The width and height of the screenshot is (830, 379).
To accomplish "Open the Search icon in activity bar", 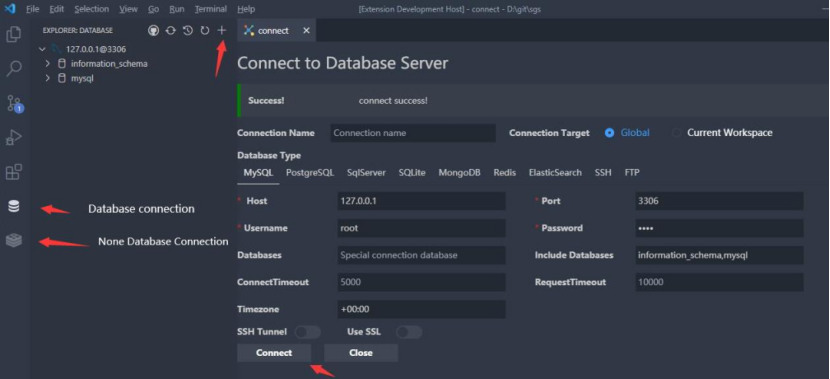I will [x=14, y=69].
